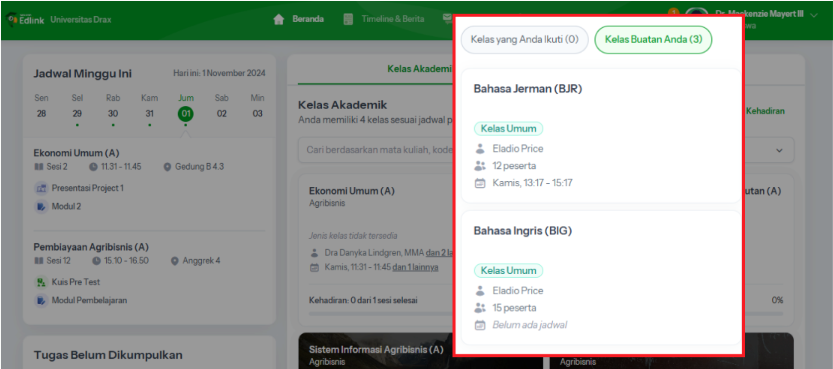
Task: Select Friday 01 highlighted day
Action: click(x=185, y=114)
